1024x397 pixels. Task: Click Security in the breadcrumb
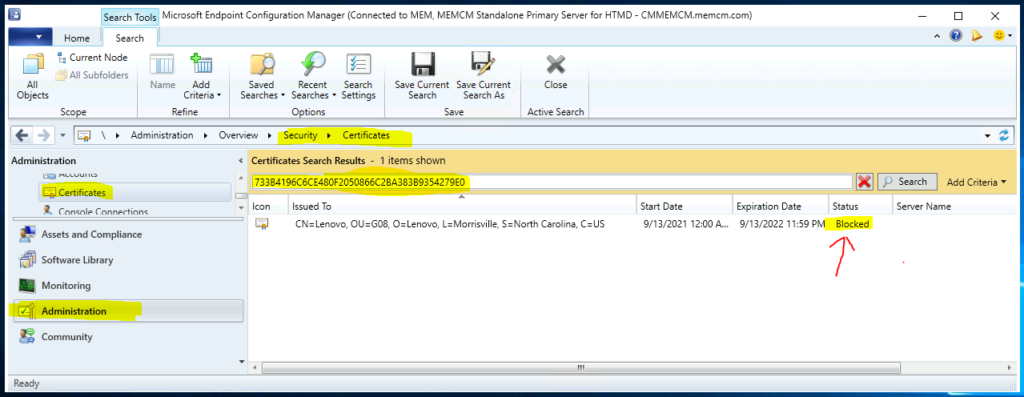click(300, 135)
